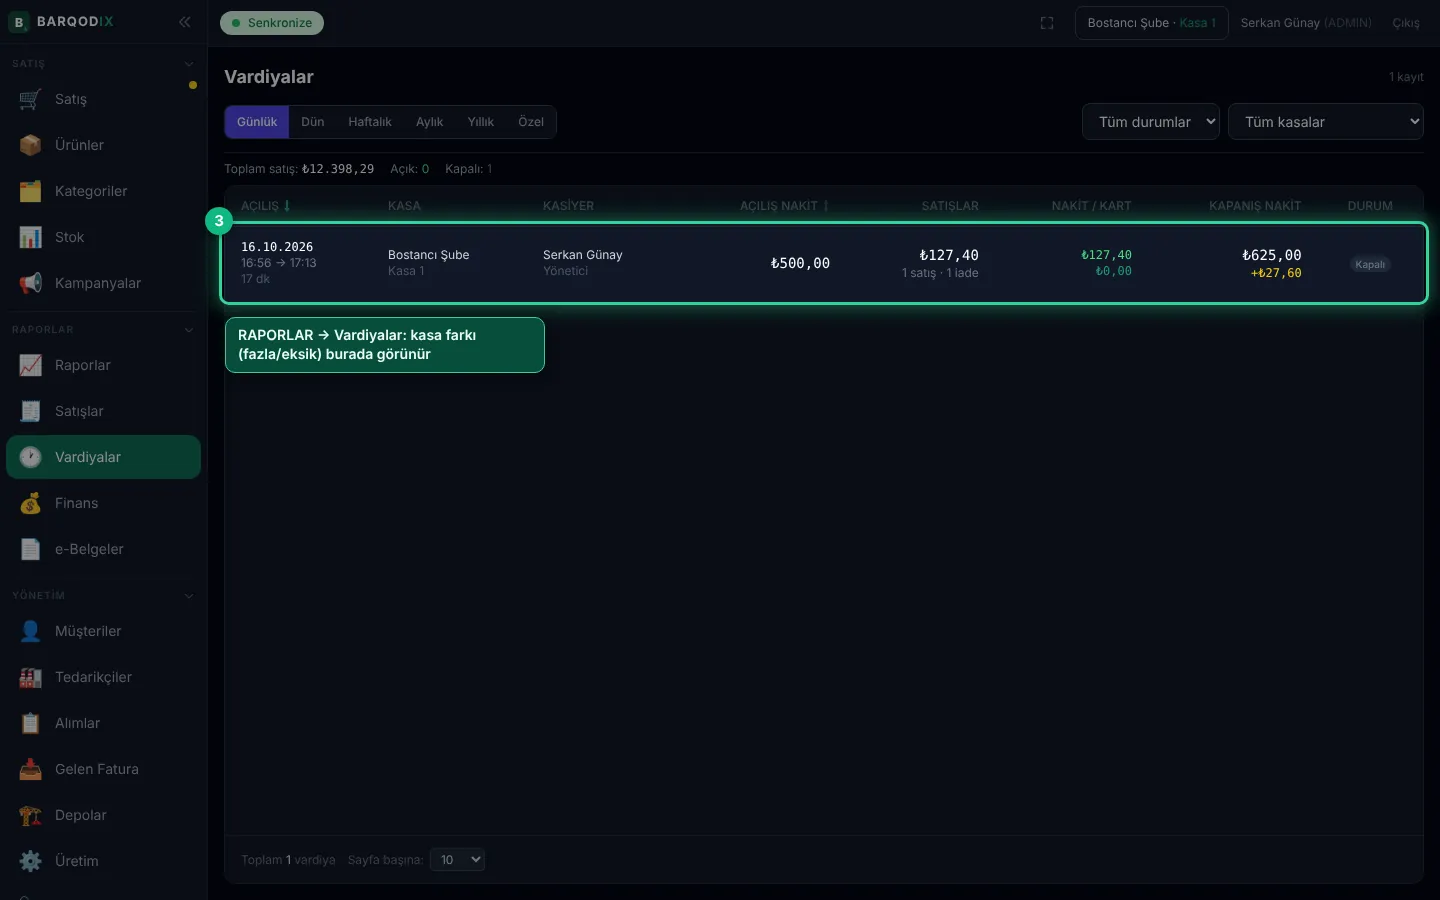Select the Vardiyalar clock icon
Viewport: 1440px width, 900px height.
click(31, 457)
